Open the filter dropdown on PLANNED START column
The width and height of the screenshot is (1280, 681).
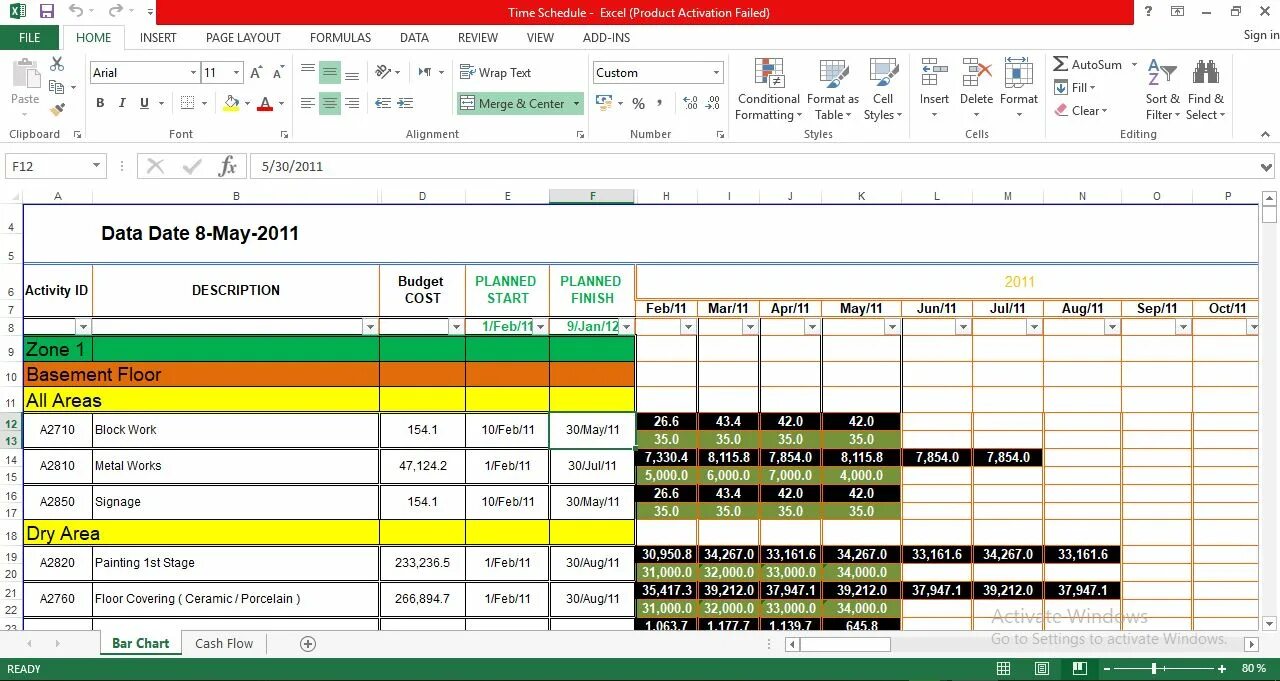click(541, 326)
